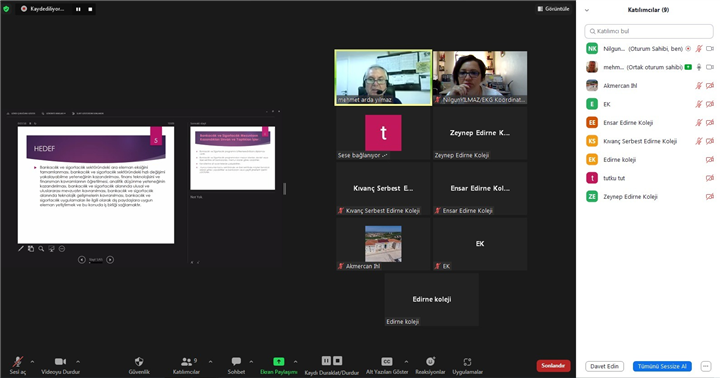Viewport: 720px width, 378px height.
Task: Open more options beside Tümünü Sessize Al
Action: click(x=706, y=366)
